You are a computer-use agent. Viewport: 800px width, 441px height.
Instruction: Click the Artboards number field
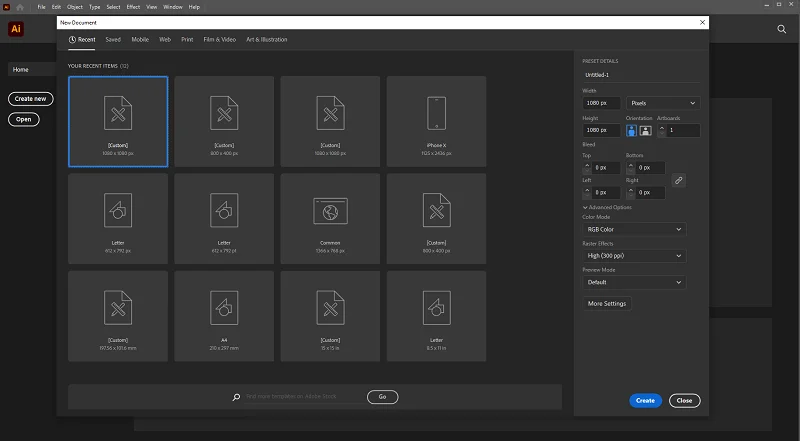pyautogui.click(x=683, y=130)
